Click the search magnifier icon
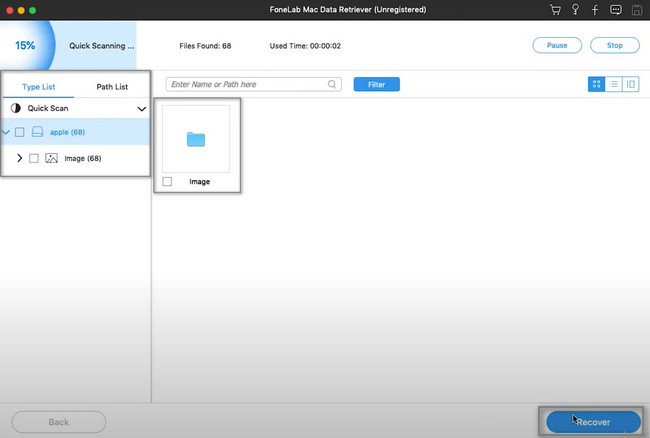The width and height of the screenshot is (650, 438). click(332, 84)
